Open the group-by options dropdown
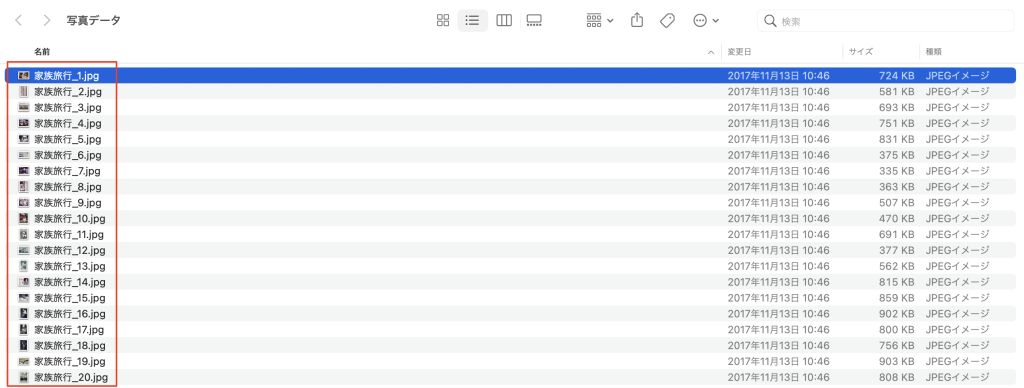This screenshot has width=1024, height=388. (x=600, y=20)
